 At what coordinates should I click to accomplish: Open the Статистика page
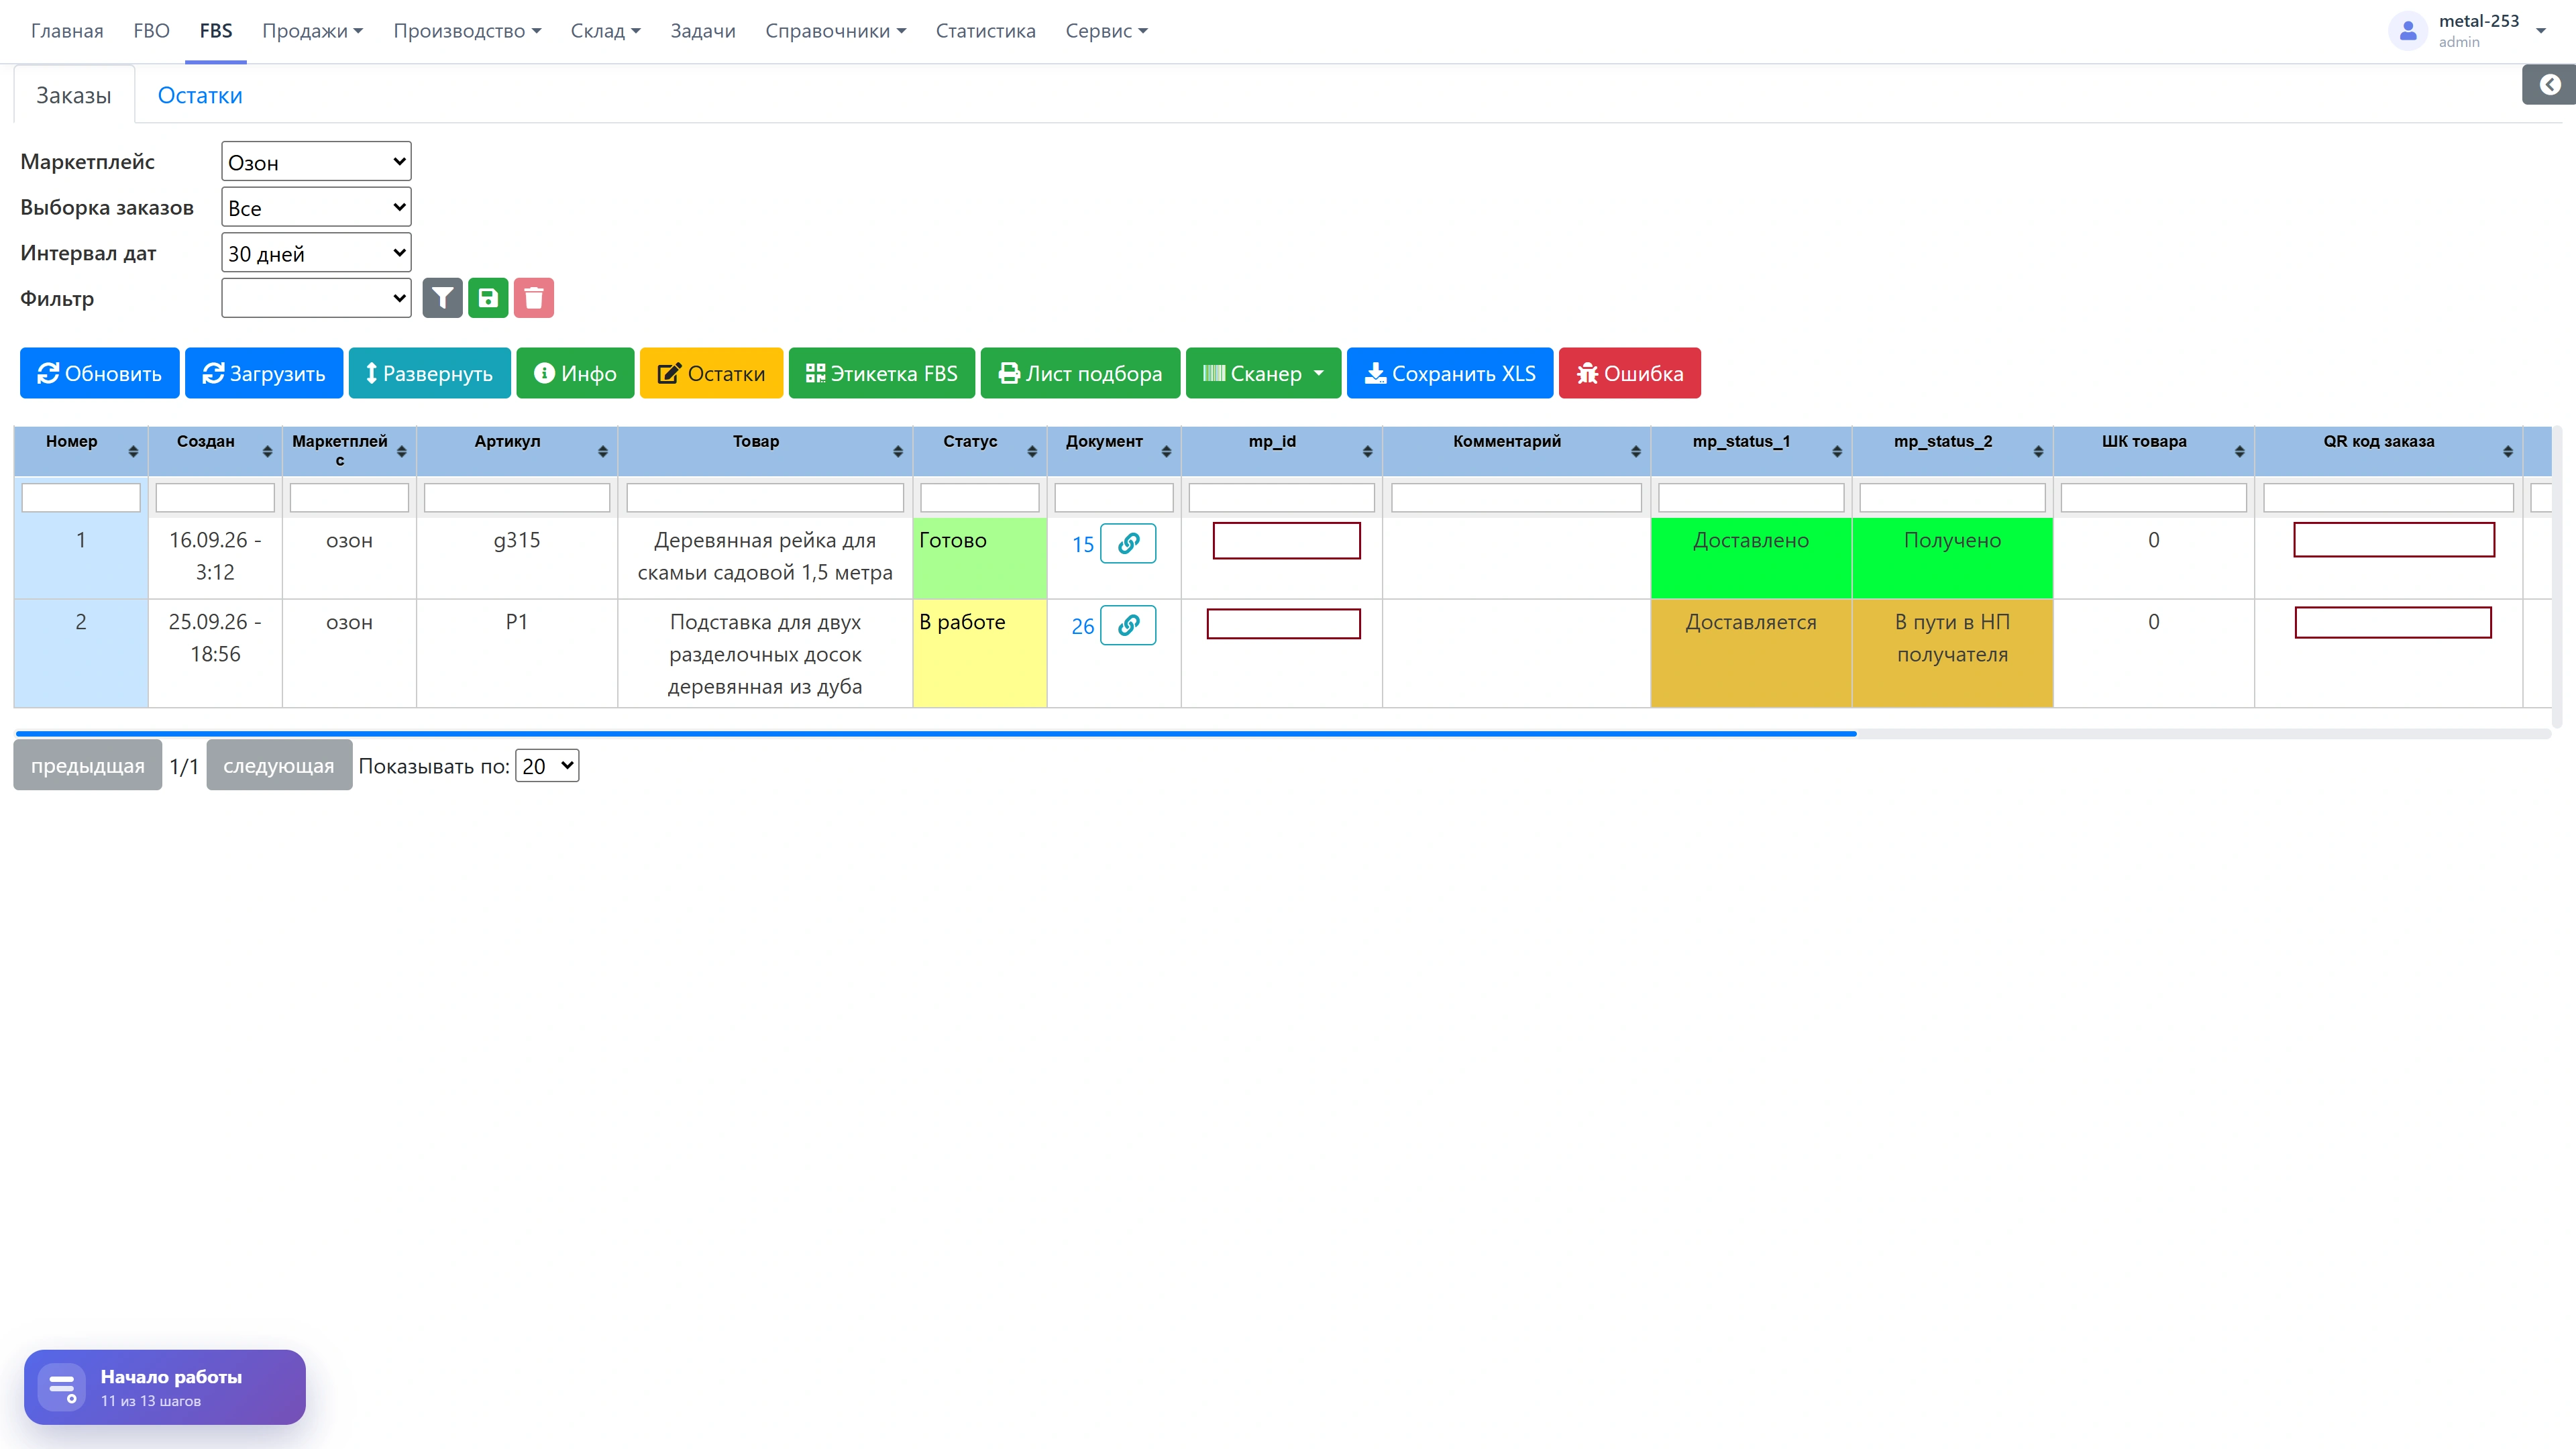(x=985, y=31)
